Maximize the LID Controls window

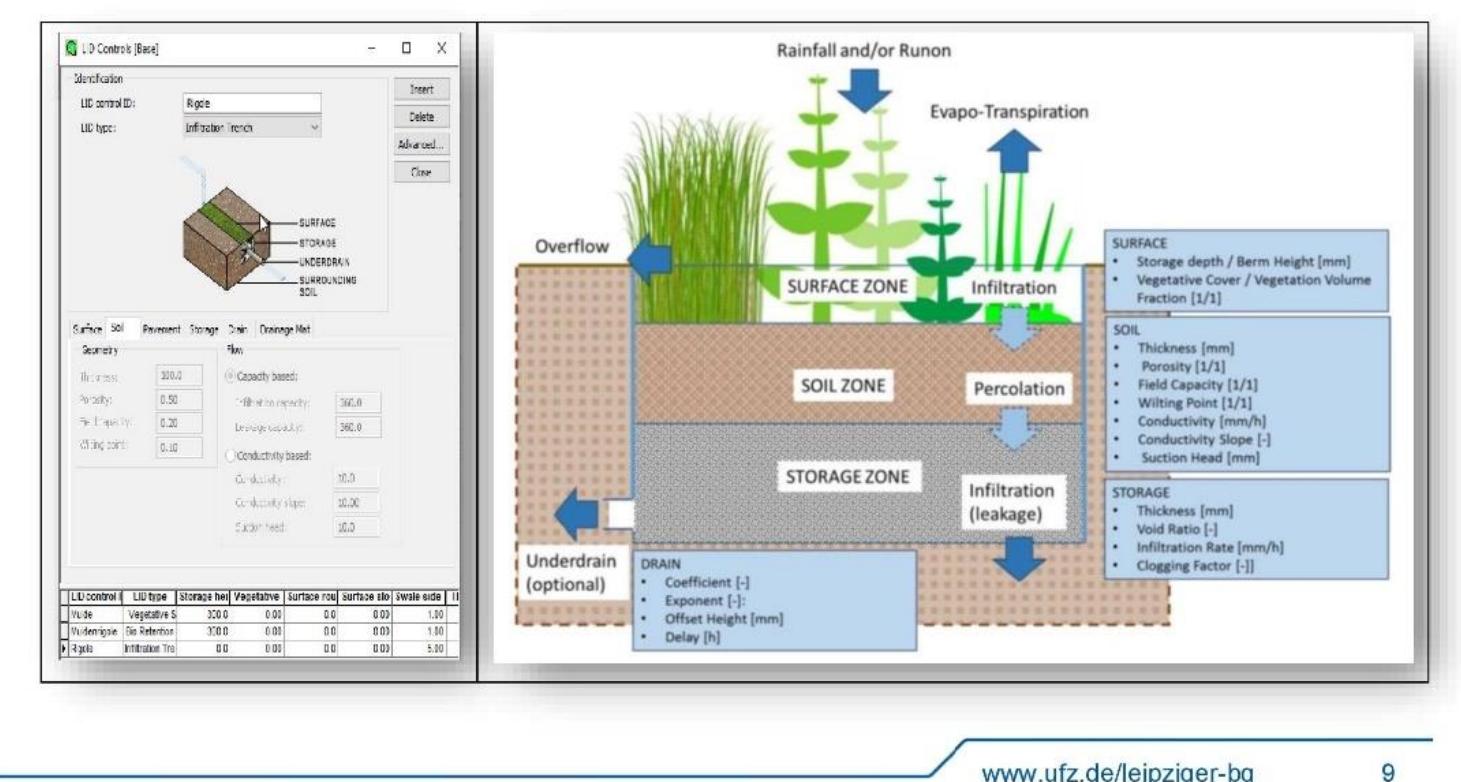click(x=408, y=48)
